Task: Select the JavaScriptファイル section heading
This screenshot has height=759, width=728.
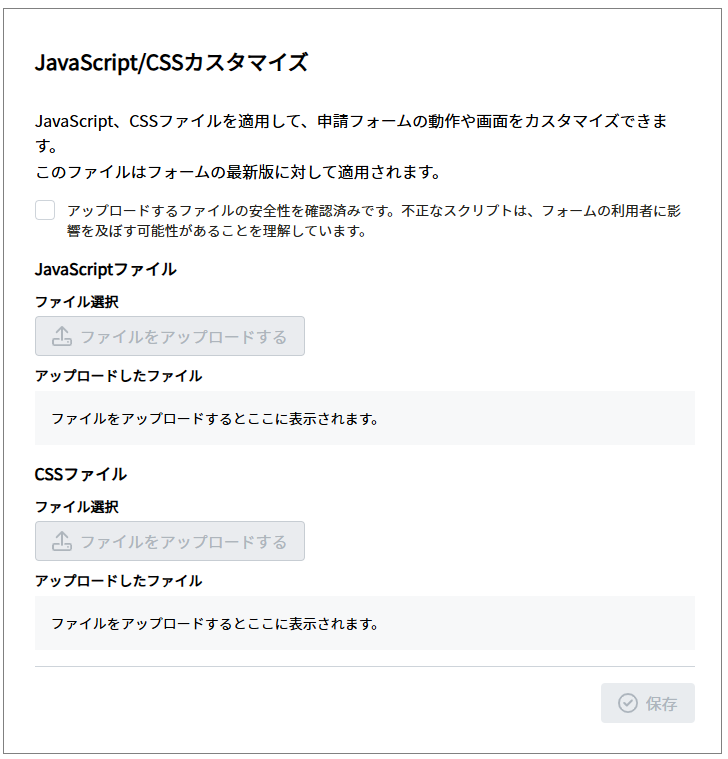Action: coord(106,270)
